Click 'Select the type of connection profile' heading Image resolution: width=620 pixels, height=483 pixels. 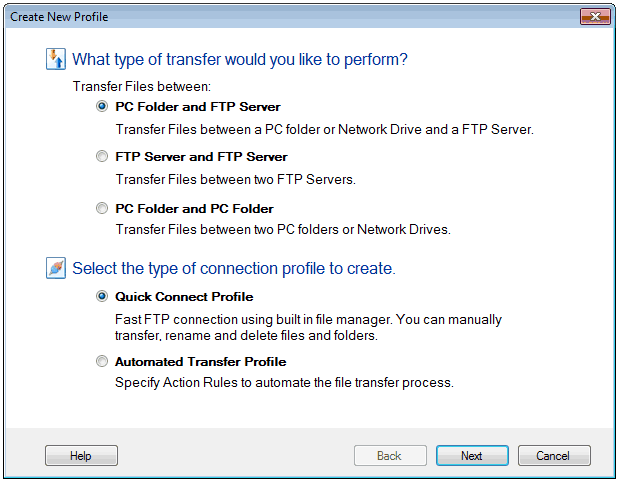[x=234, y=268]
